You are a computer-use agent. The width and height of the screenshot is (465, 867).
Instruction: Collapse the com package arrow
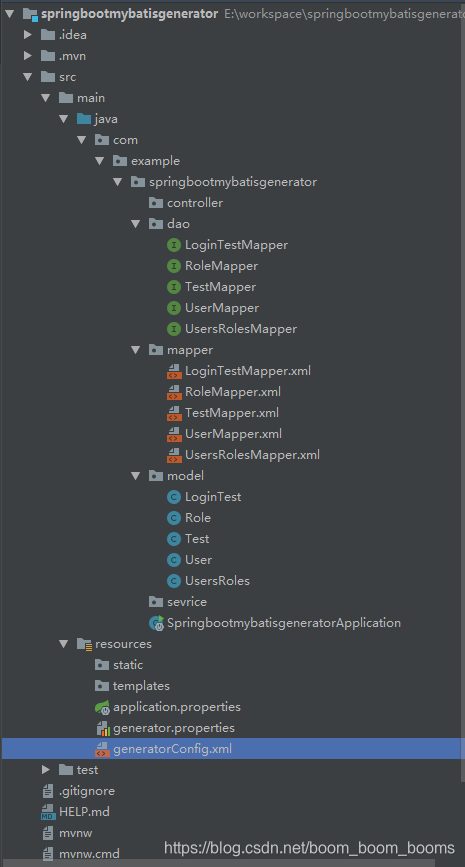(x=82, y=140)
